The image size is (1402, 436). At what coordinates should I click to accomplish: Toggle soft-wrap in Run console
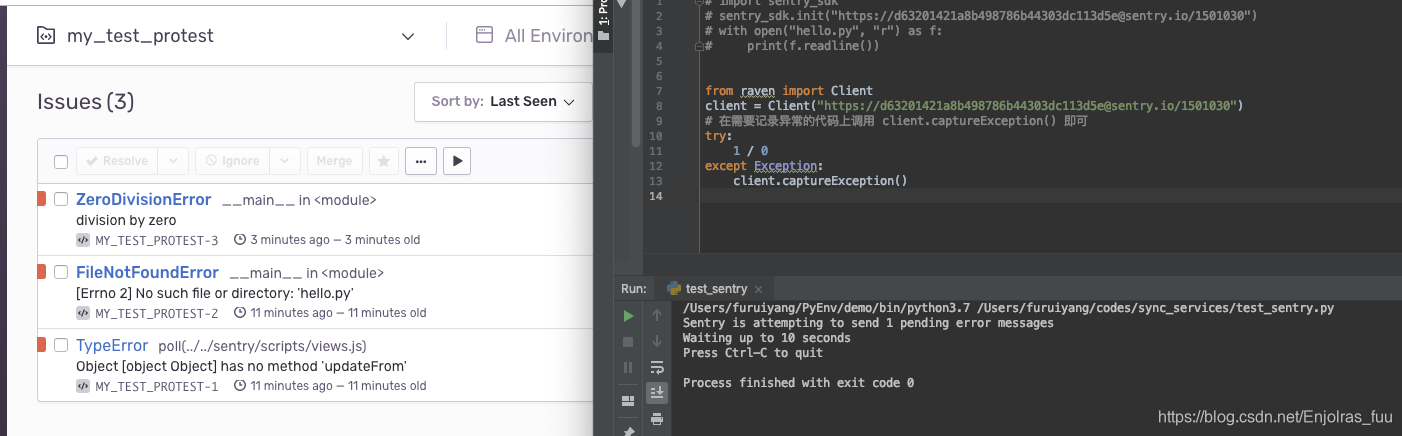pyautogui.click(x=657, y=367)
